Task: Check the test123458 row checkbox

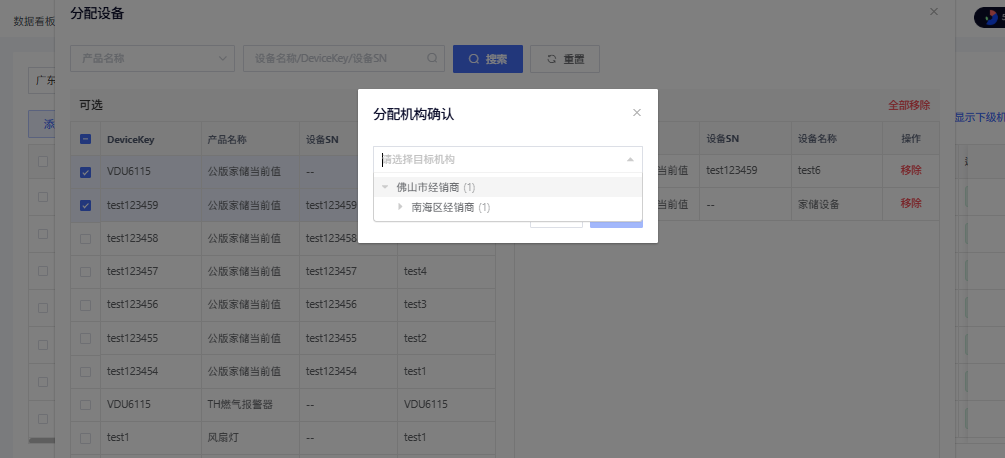Action: [x=85, y=238]
